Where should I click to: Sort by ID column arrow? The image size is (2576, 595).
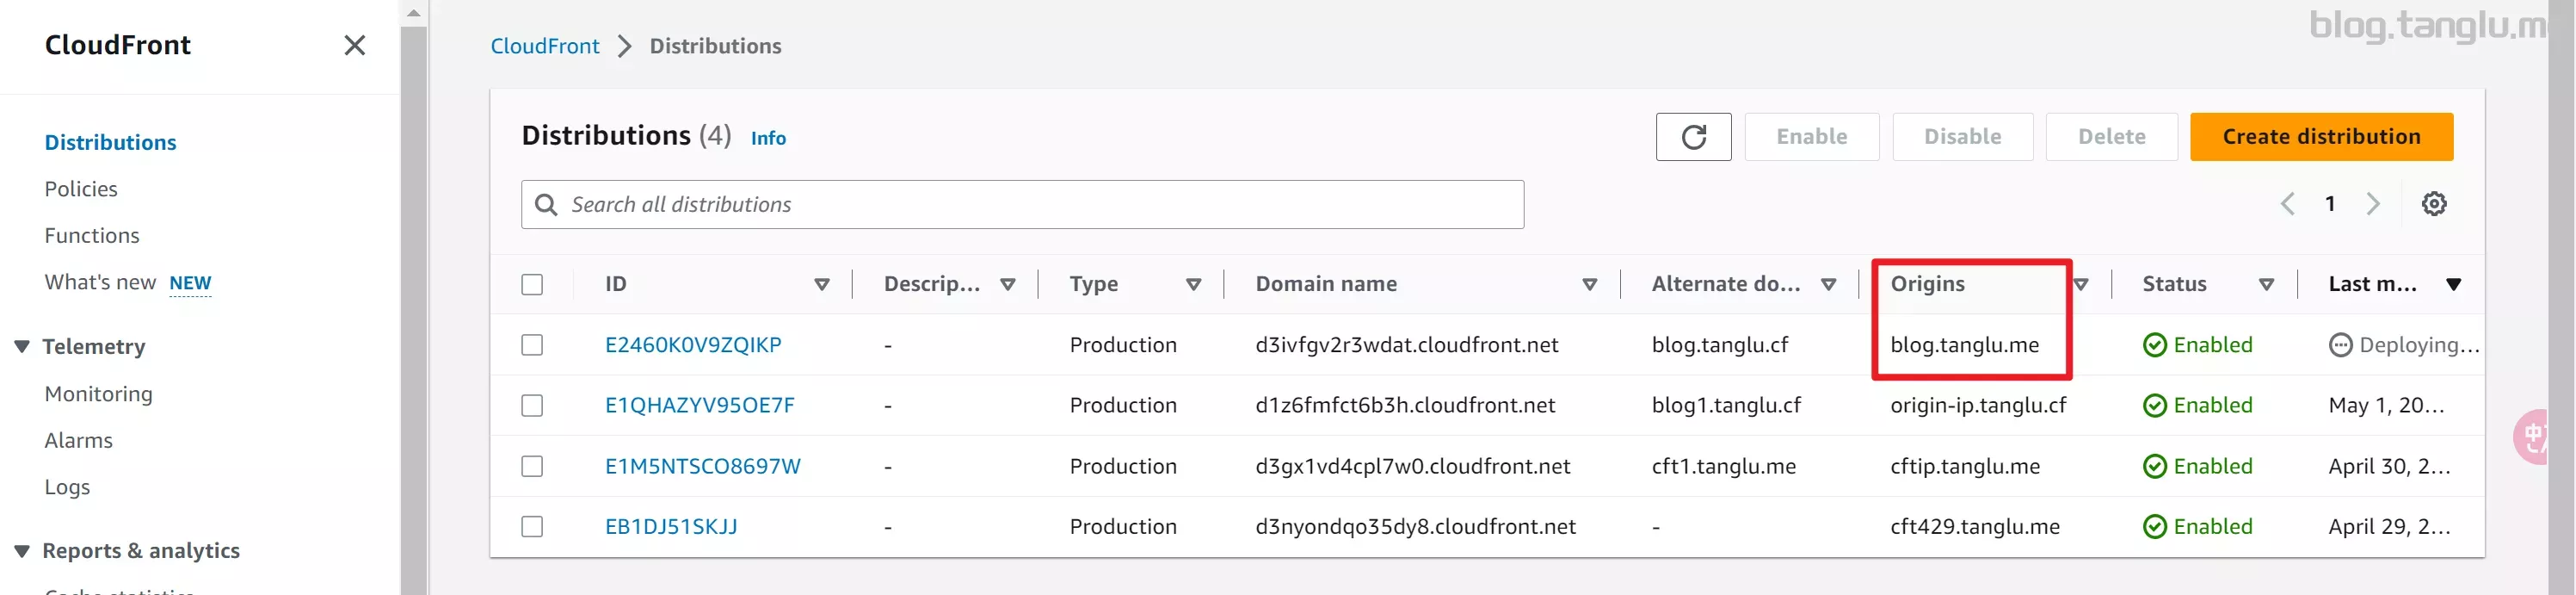point(822,285)
